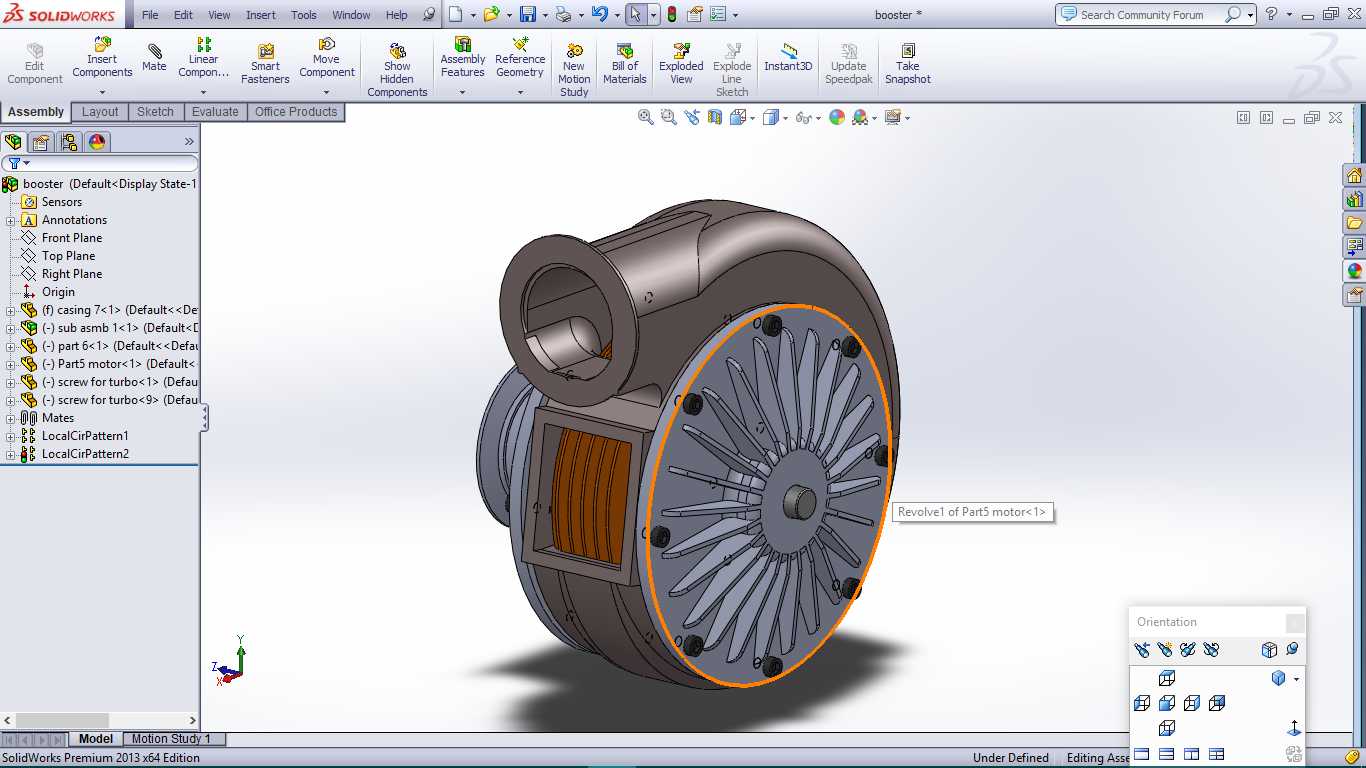Viewport: 1366px width, 768px height.
Task: Click Zoom to Fit icon
Action: point(646,117)
